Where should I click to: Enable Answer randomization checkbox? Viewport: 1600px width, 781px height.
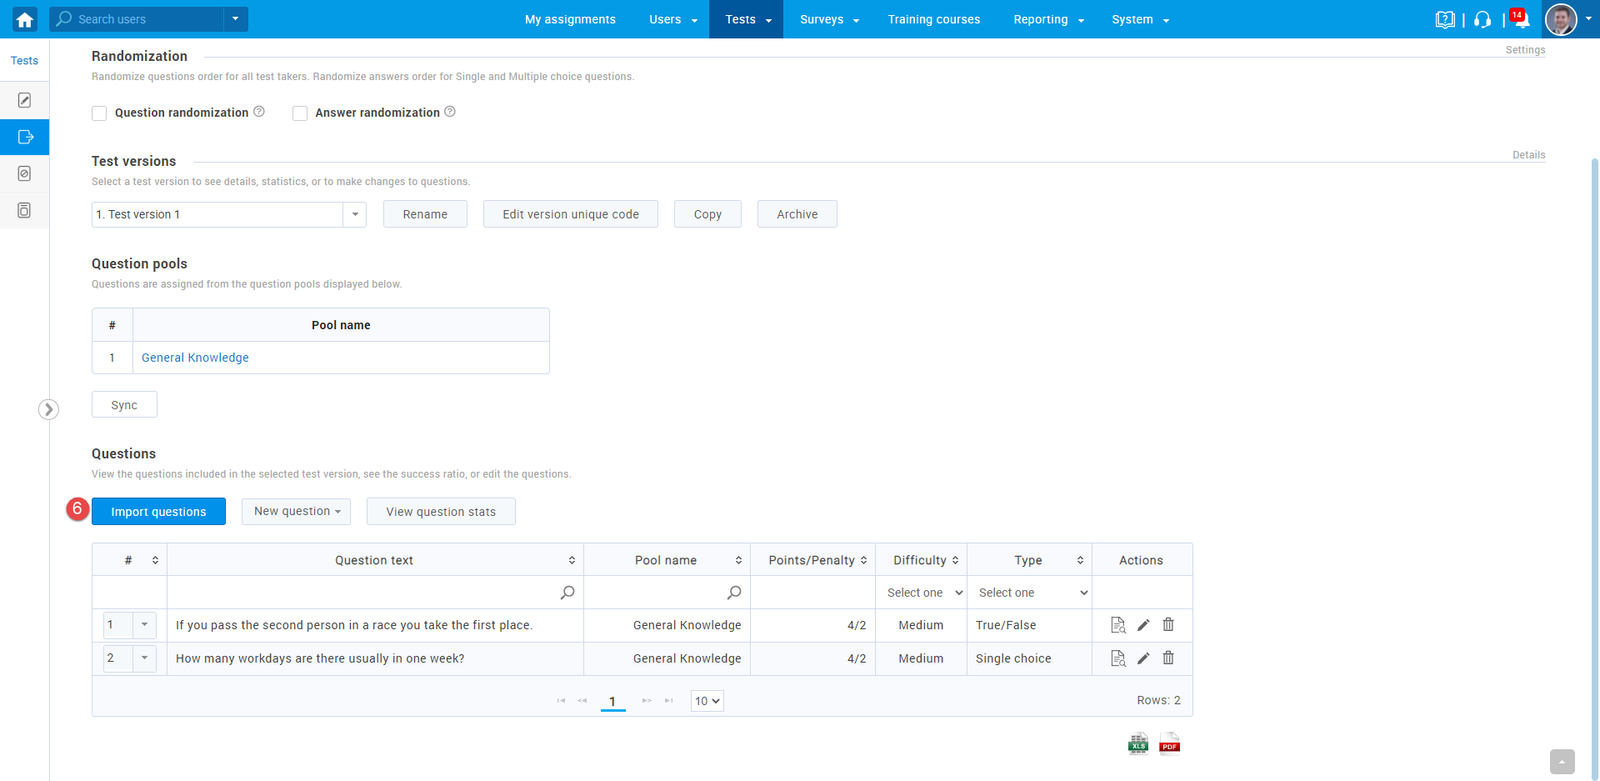click(x=300, y=113)
